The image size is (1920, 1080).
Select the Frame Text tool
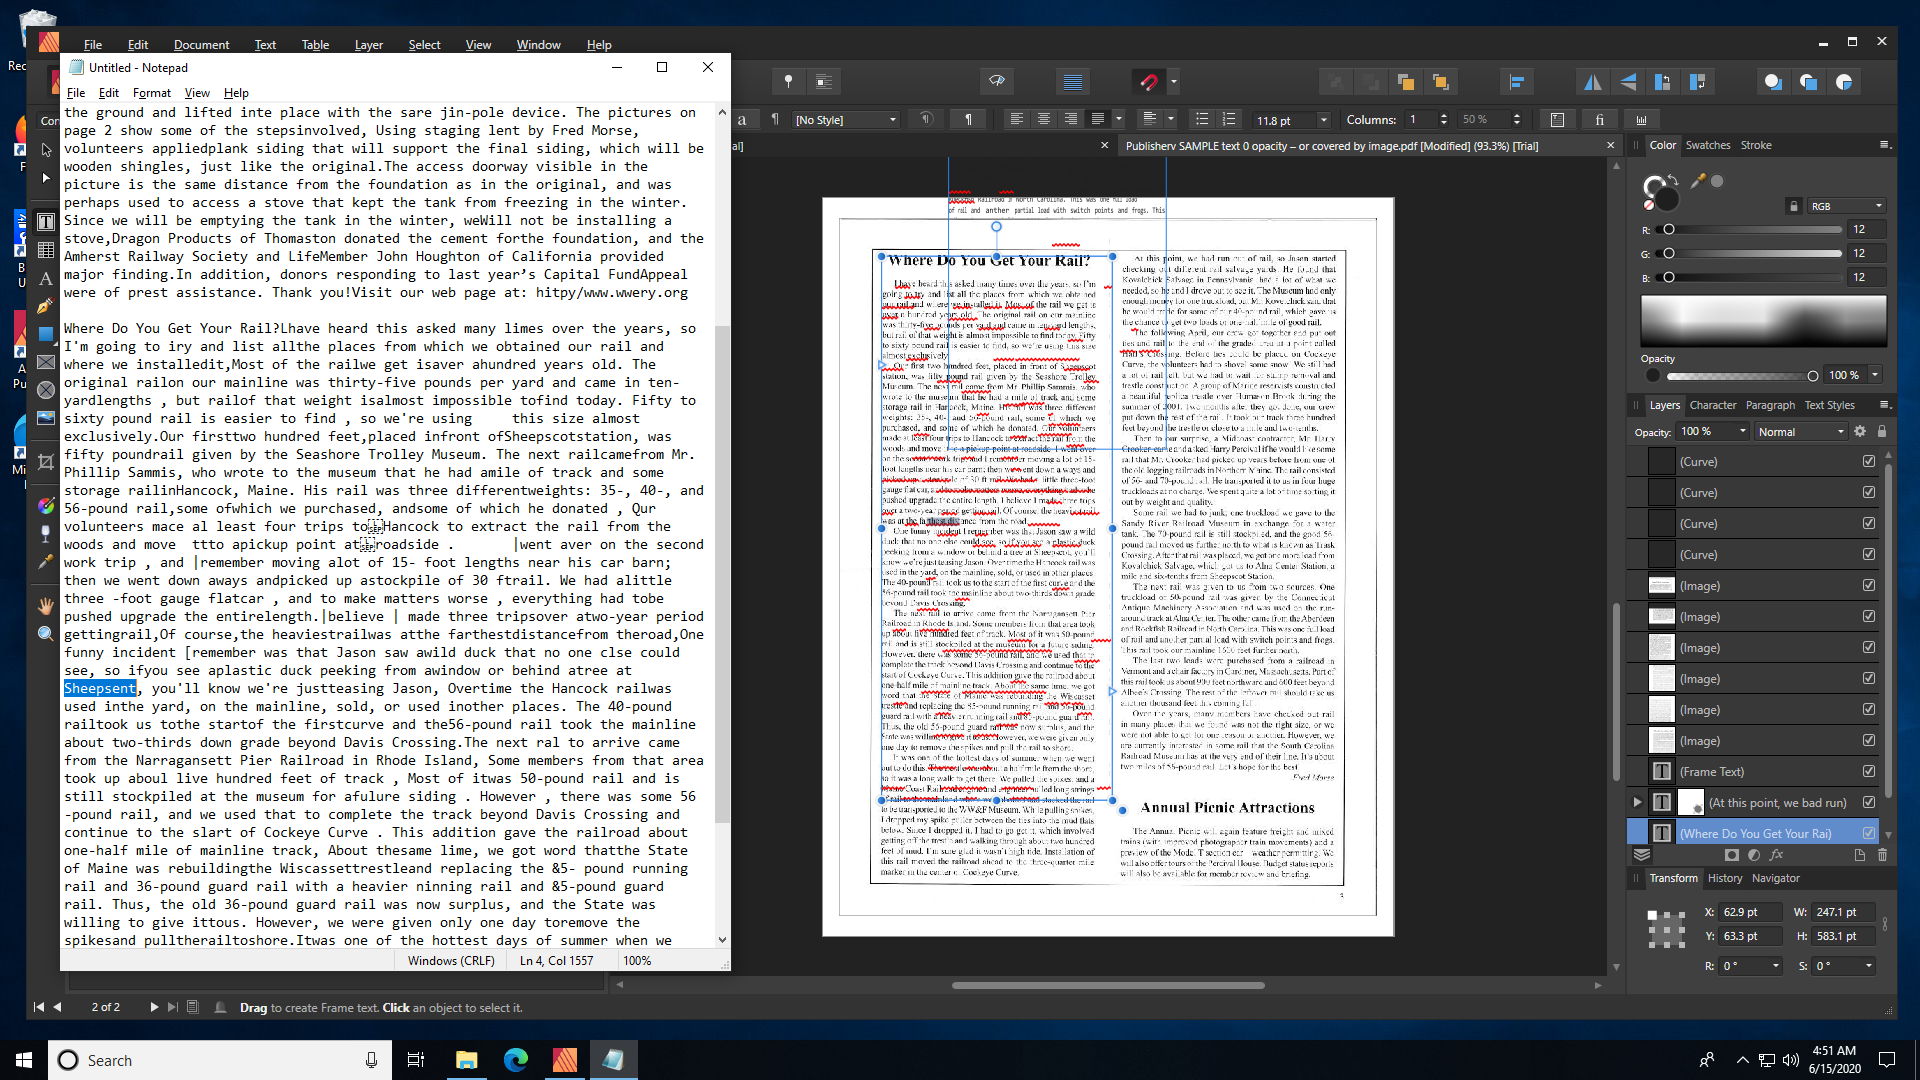pyautogui.click(x=46, y=222)
